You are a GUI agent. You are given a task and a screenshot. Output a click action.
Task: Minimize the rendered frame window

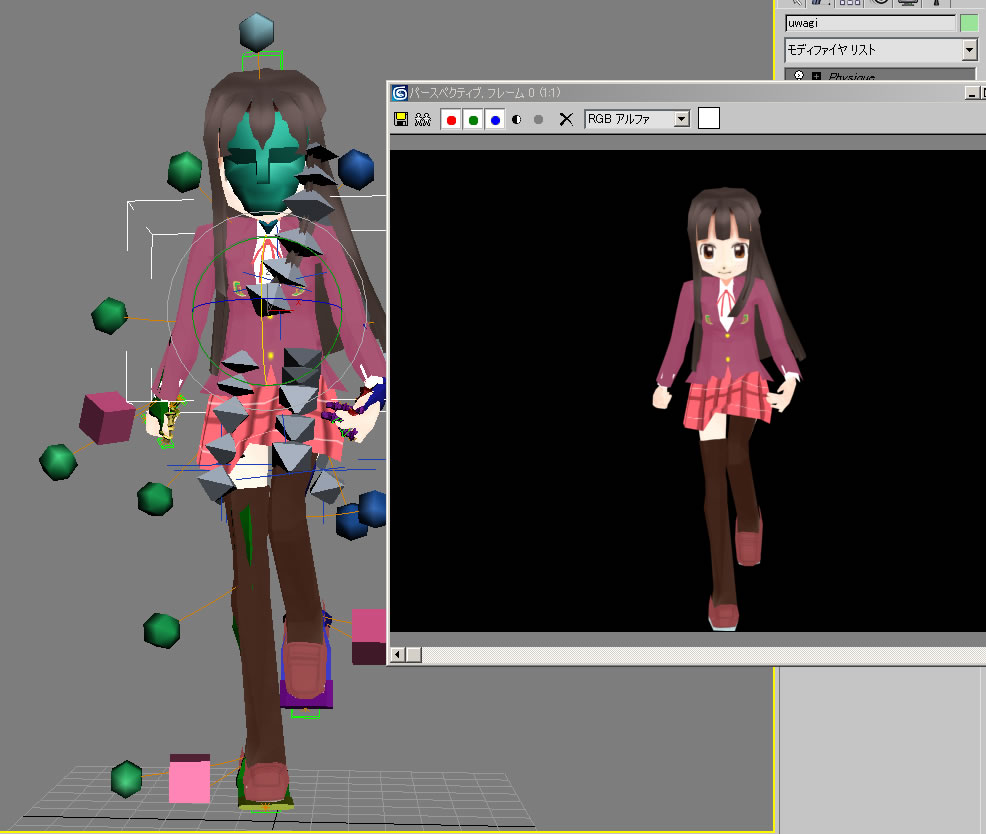pos(970,93)
